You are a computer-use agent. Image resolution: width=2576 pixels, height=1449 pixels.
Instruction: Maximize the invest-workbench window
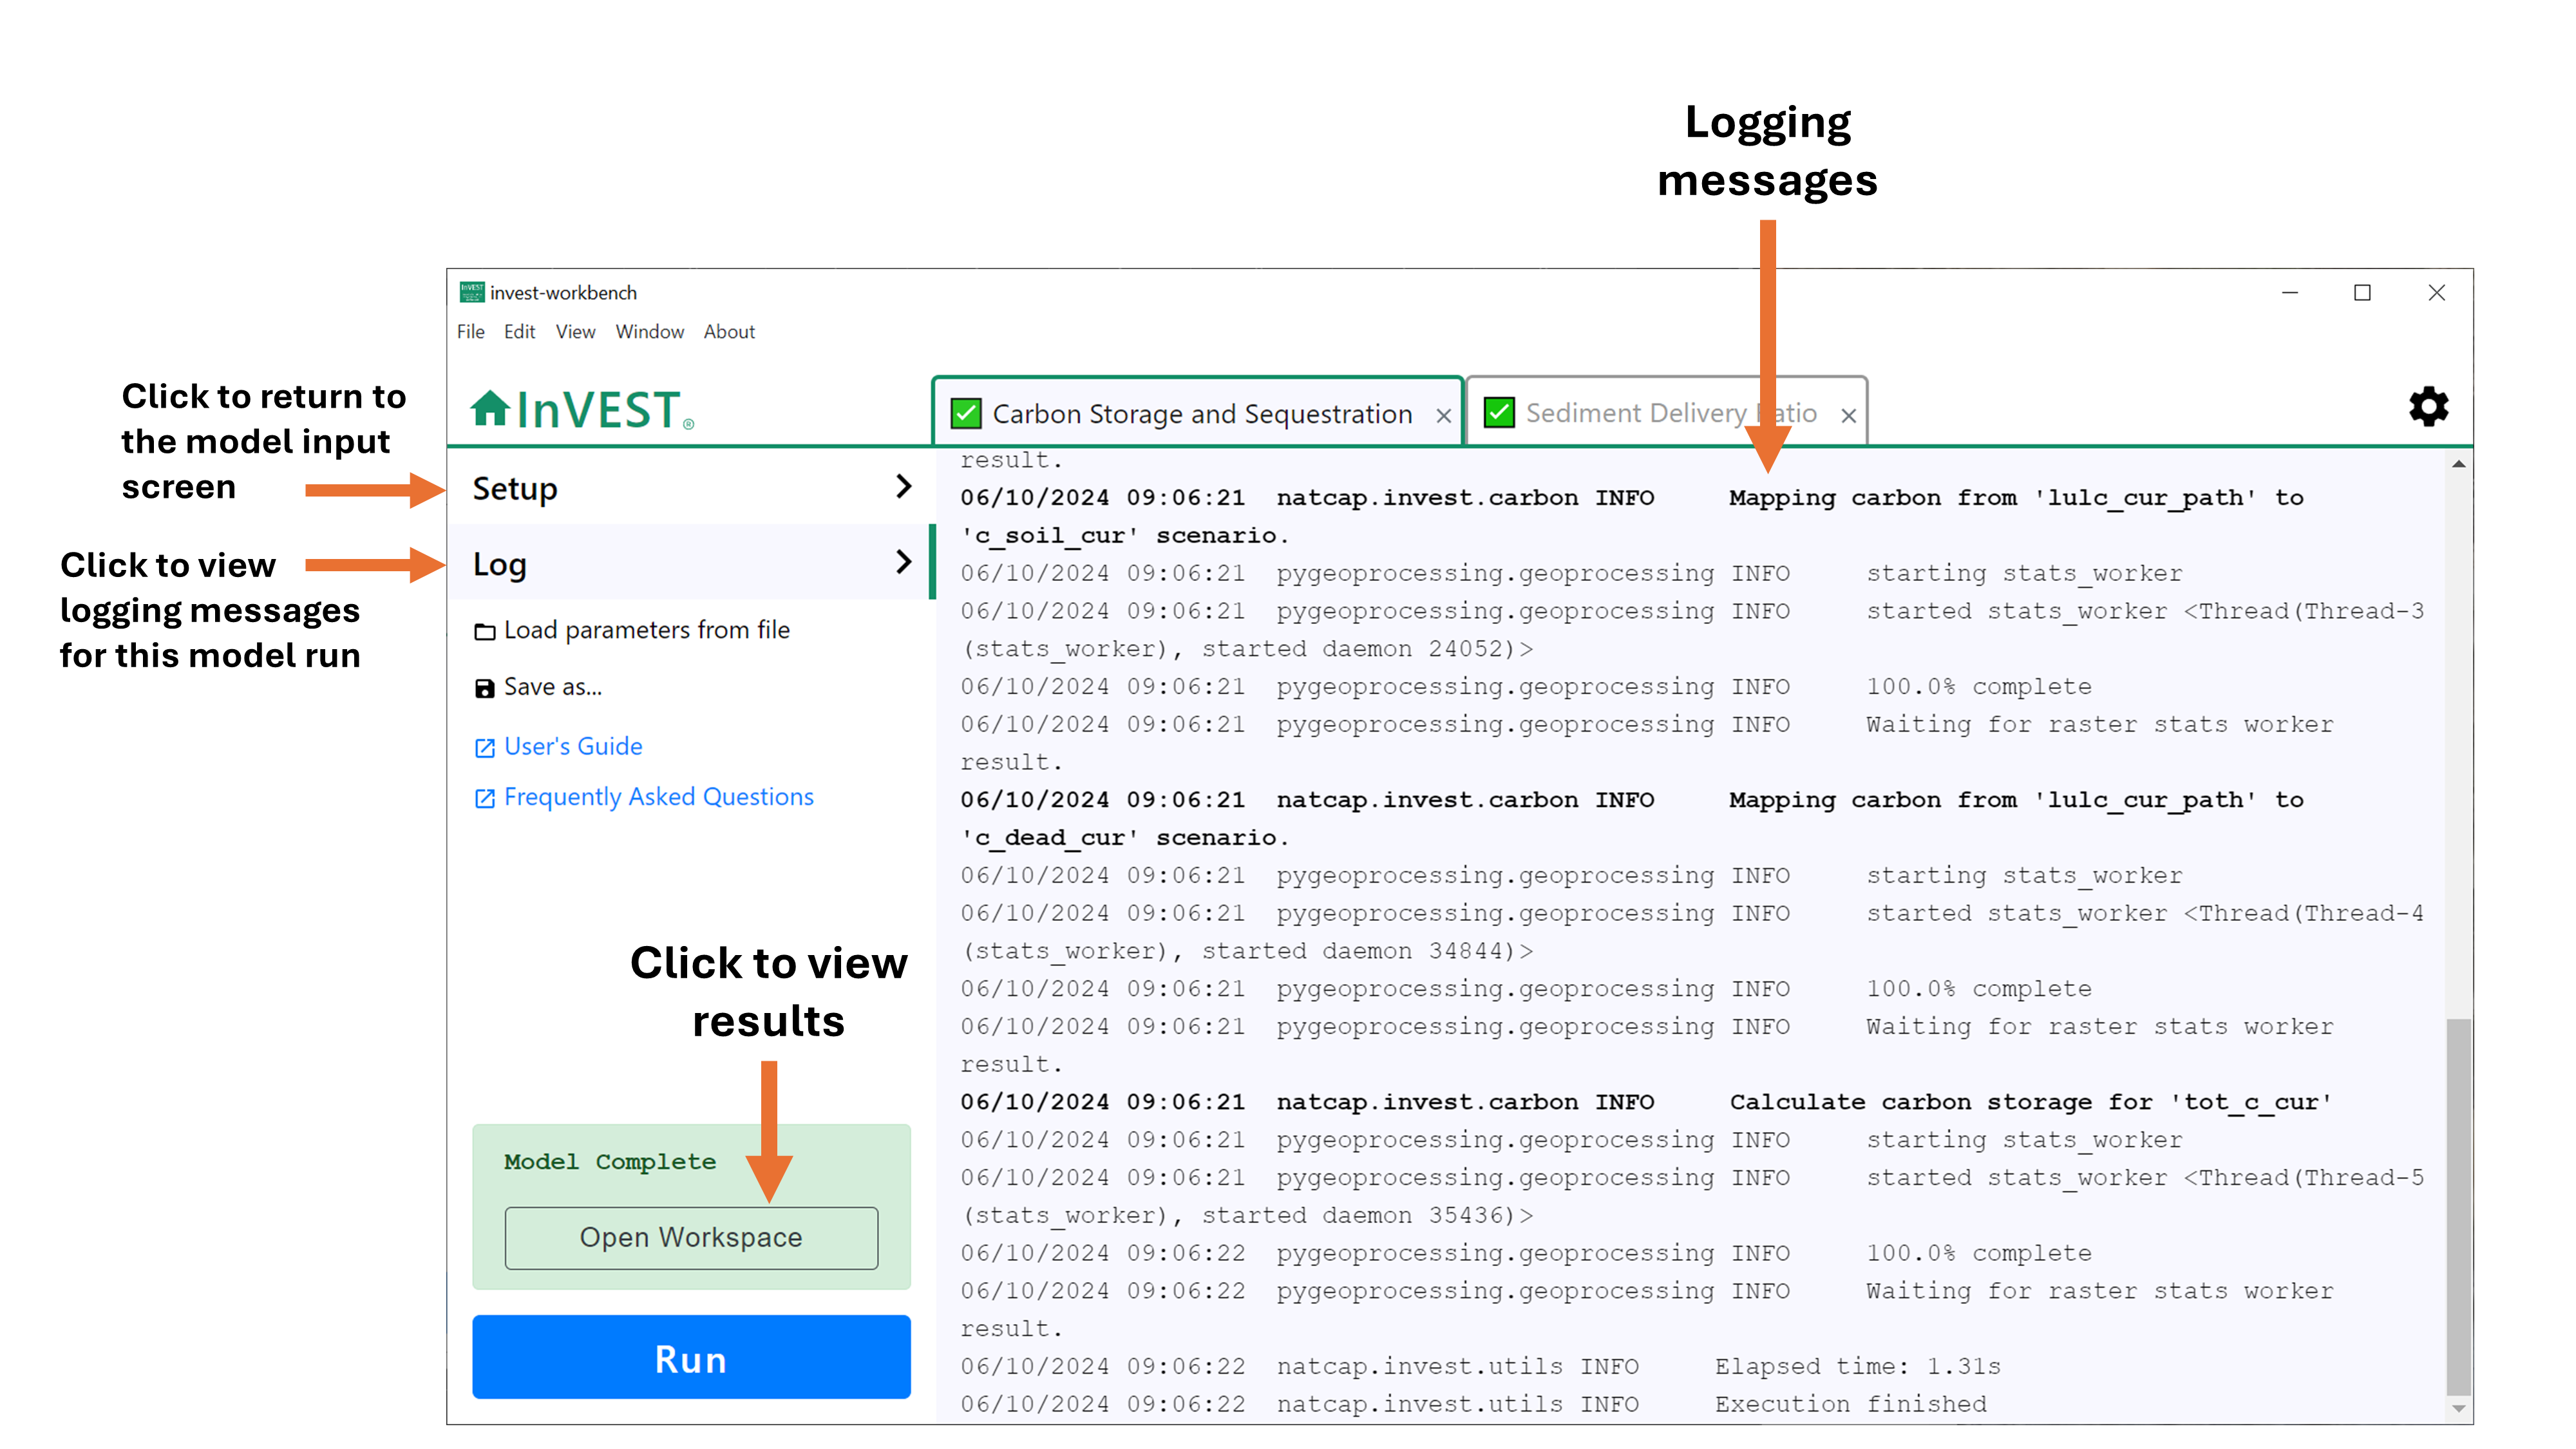(2362, 292)
